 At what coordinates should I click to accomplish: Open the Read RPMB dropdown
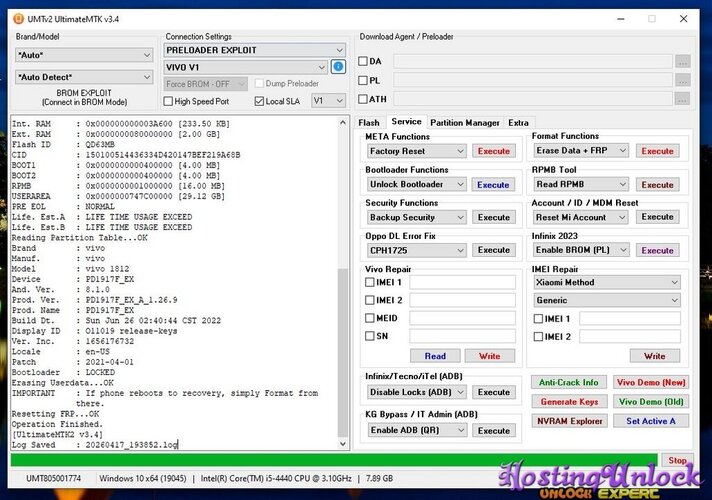pos(581,184)
